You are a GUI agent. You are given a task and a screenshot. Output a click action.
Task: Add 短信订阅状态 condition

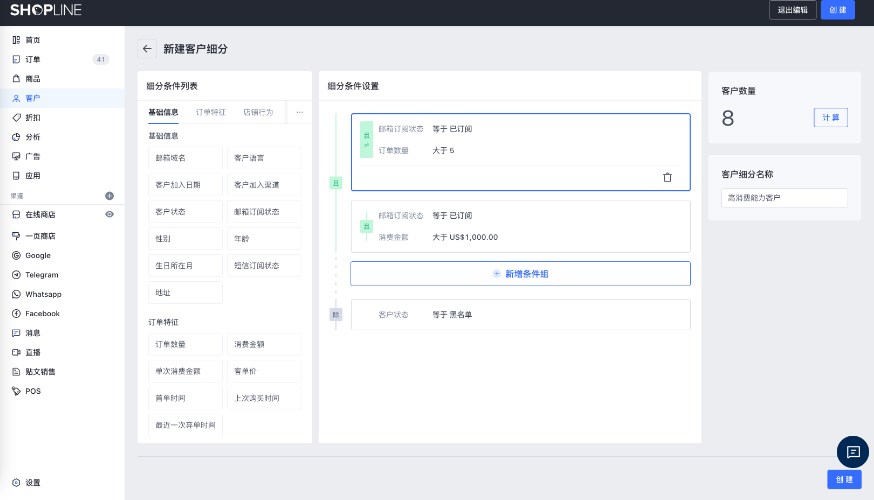264,266
